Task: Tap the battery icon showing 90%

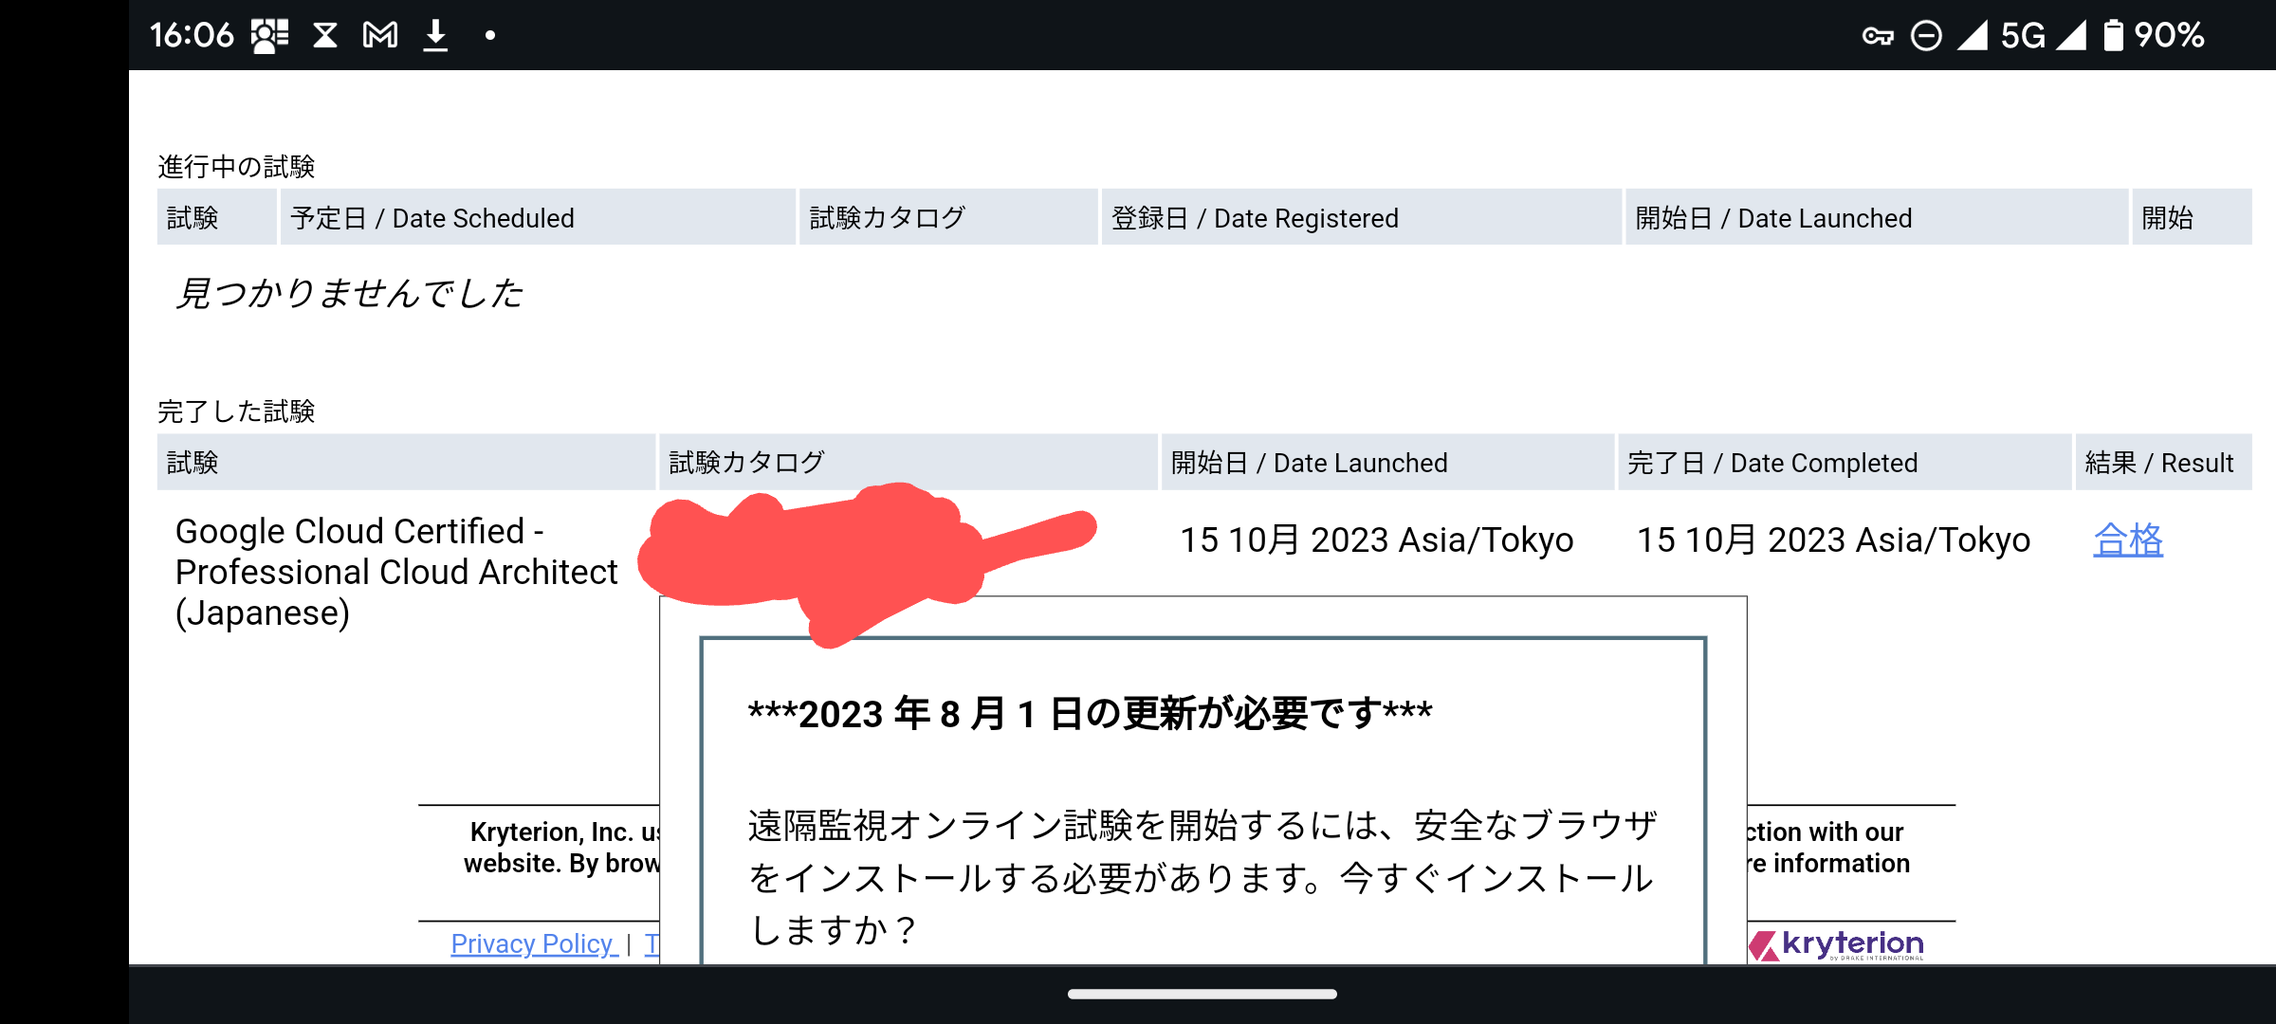Action: (x=2112, y=36)
